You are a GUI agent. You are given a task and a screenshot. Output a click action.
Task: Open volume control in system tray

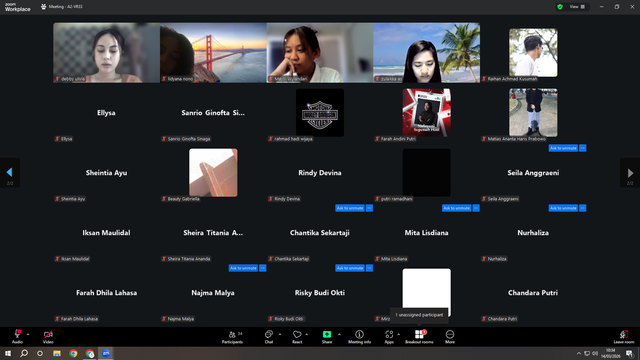595,353
